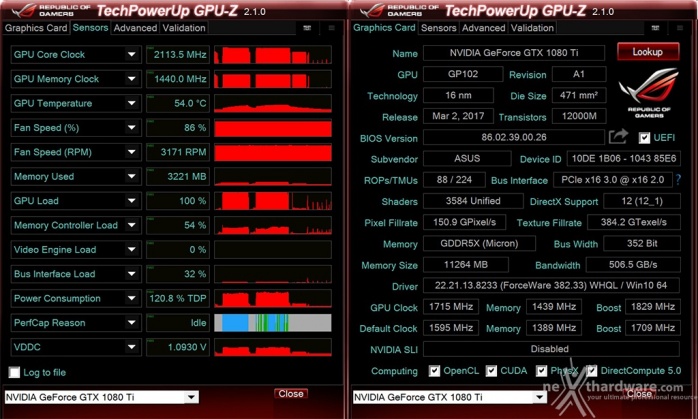Toggle the DirectCompute 5.0 checkbox
698x419 pixels.
(592, 370)
